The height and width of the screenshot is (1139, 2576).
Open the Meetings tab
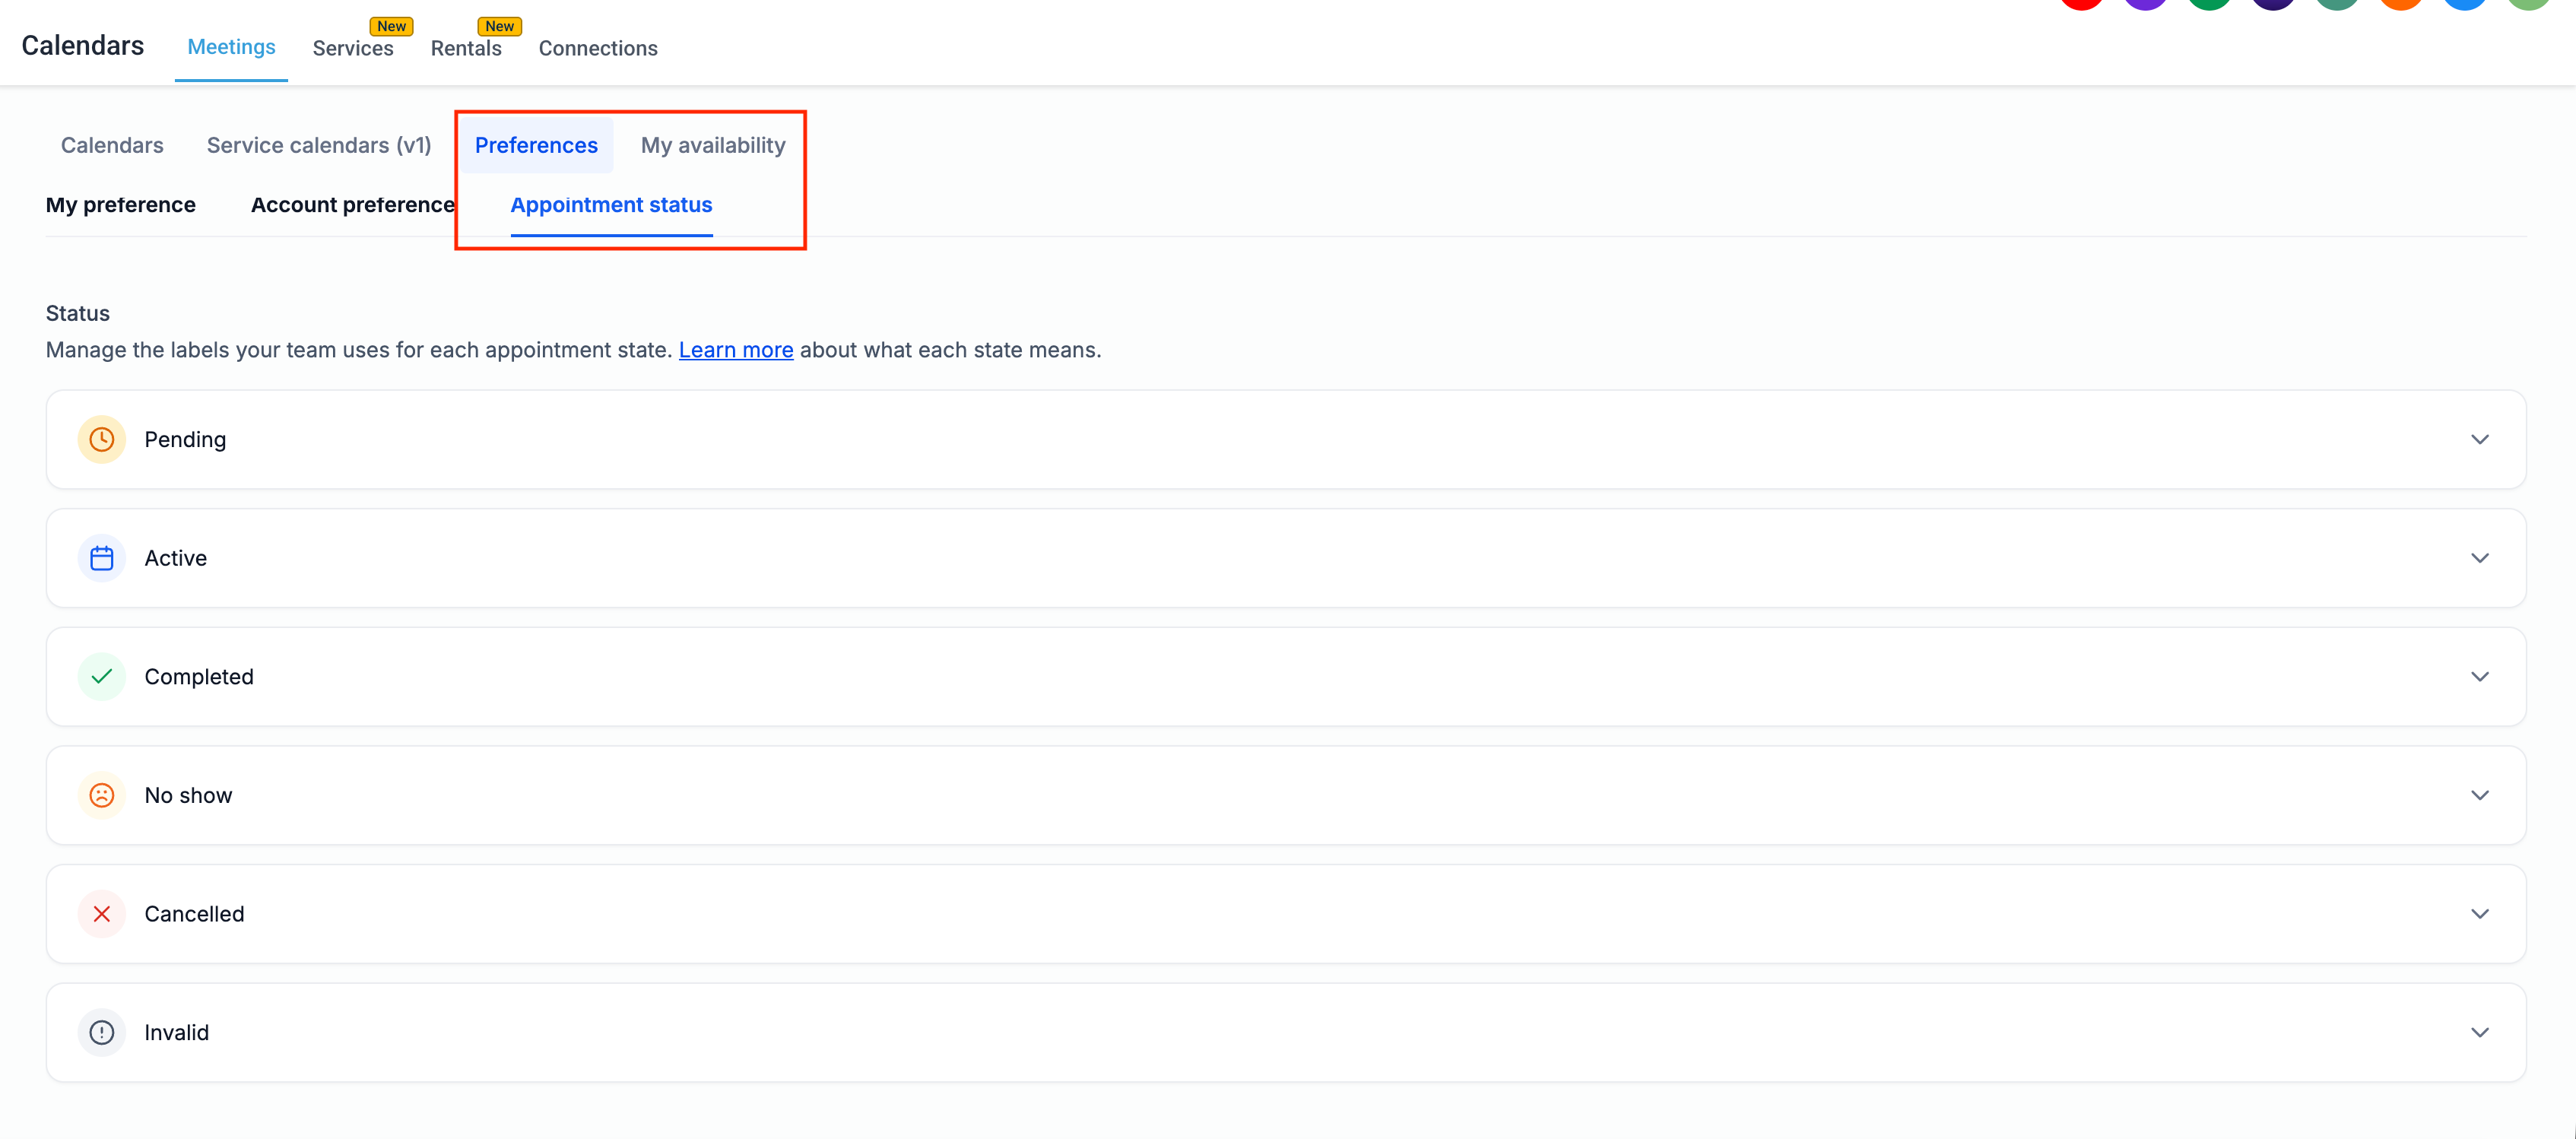(x=231, y=47)
